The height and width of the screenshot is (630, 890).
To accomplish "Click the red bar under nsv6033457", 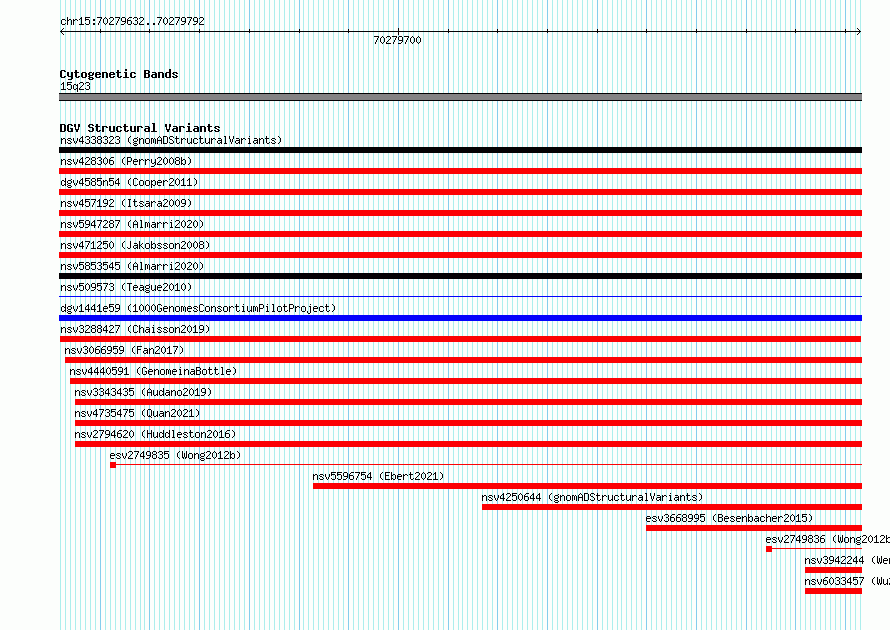I will [x=833, y=591].
